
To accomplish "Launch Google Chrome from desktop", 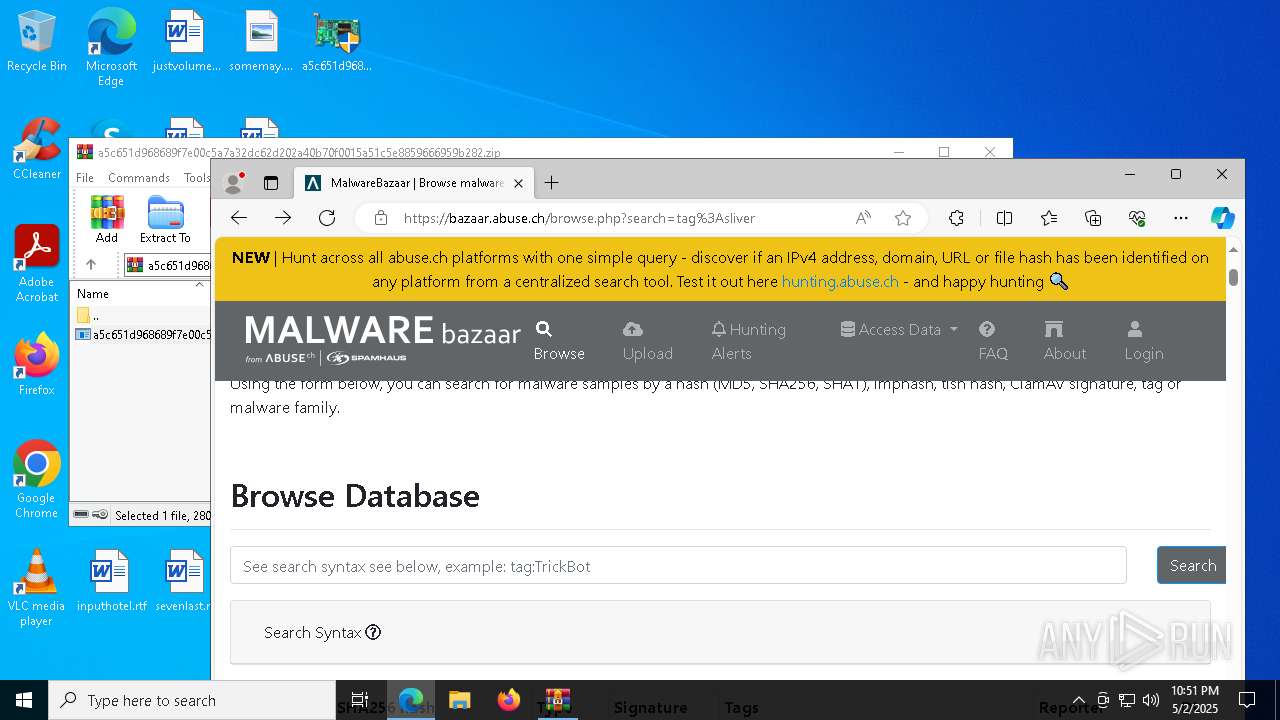I will point(37,480).
